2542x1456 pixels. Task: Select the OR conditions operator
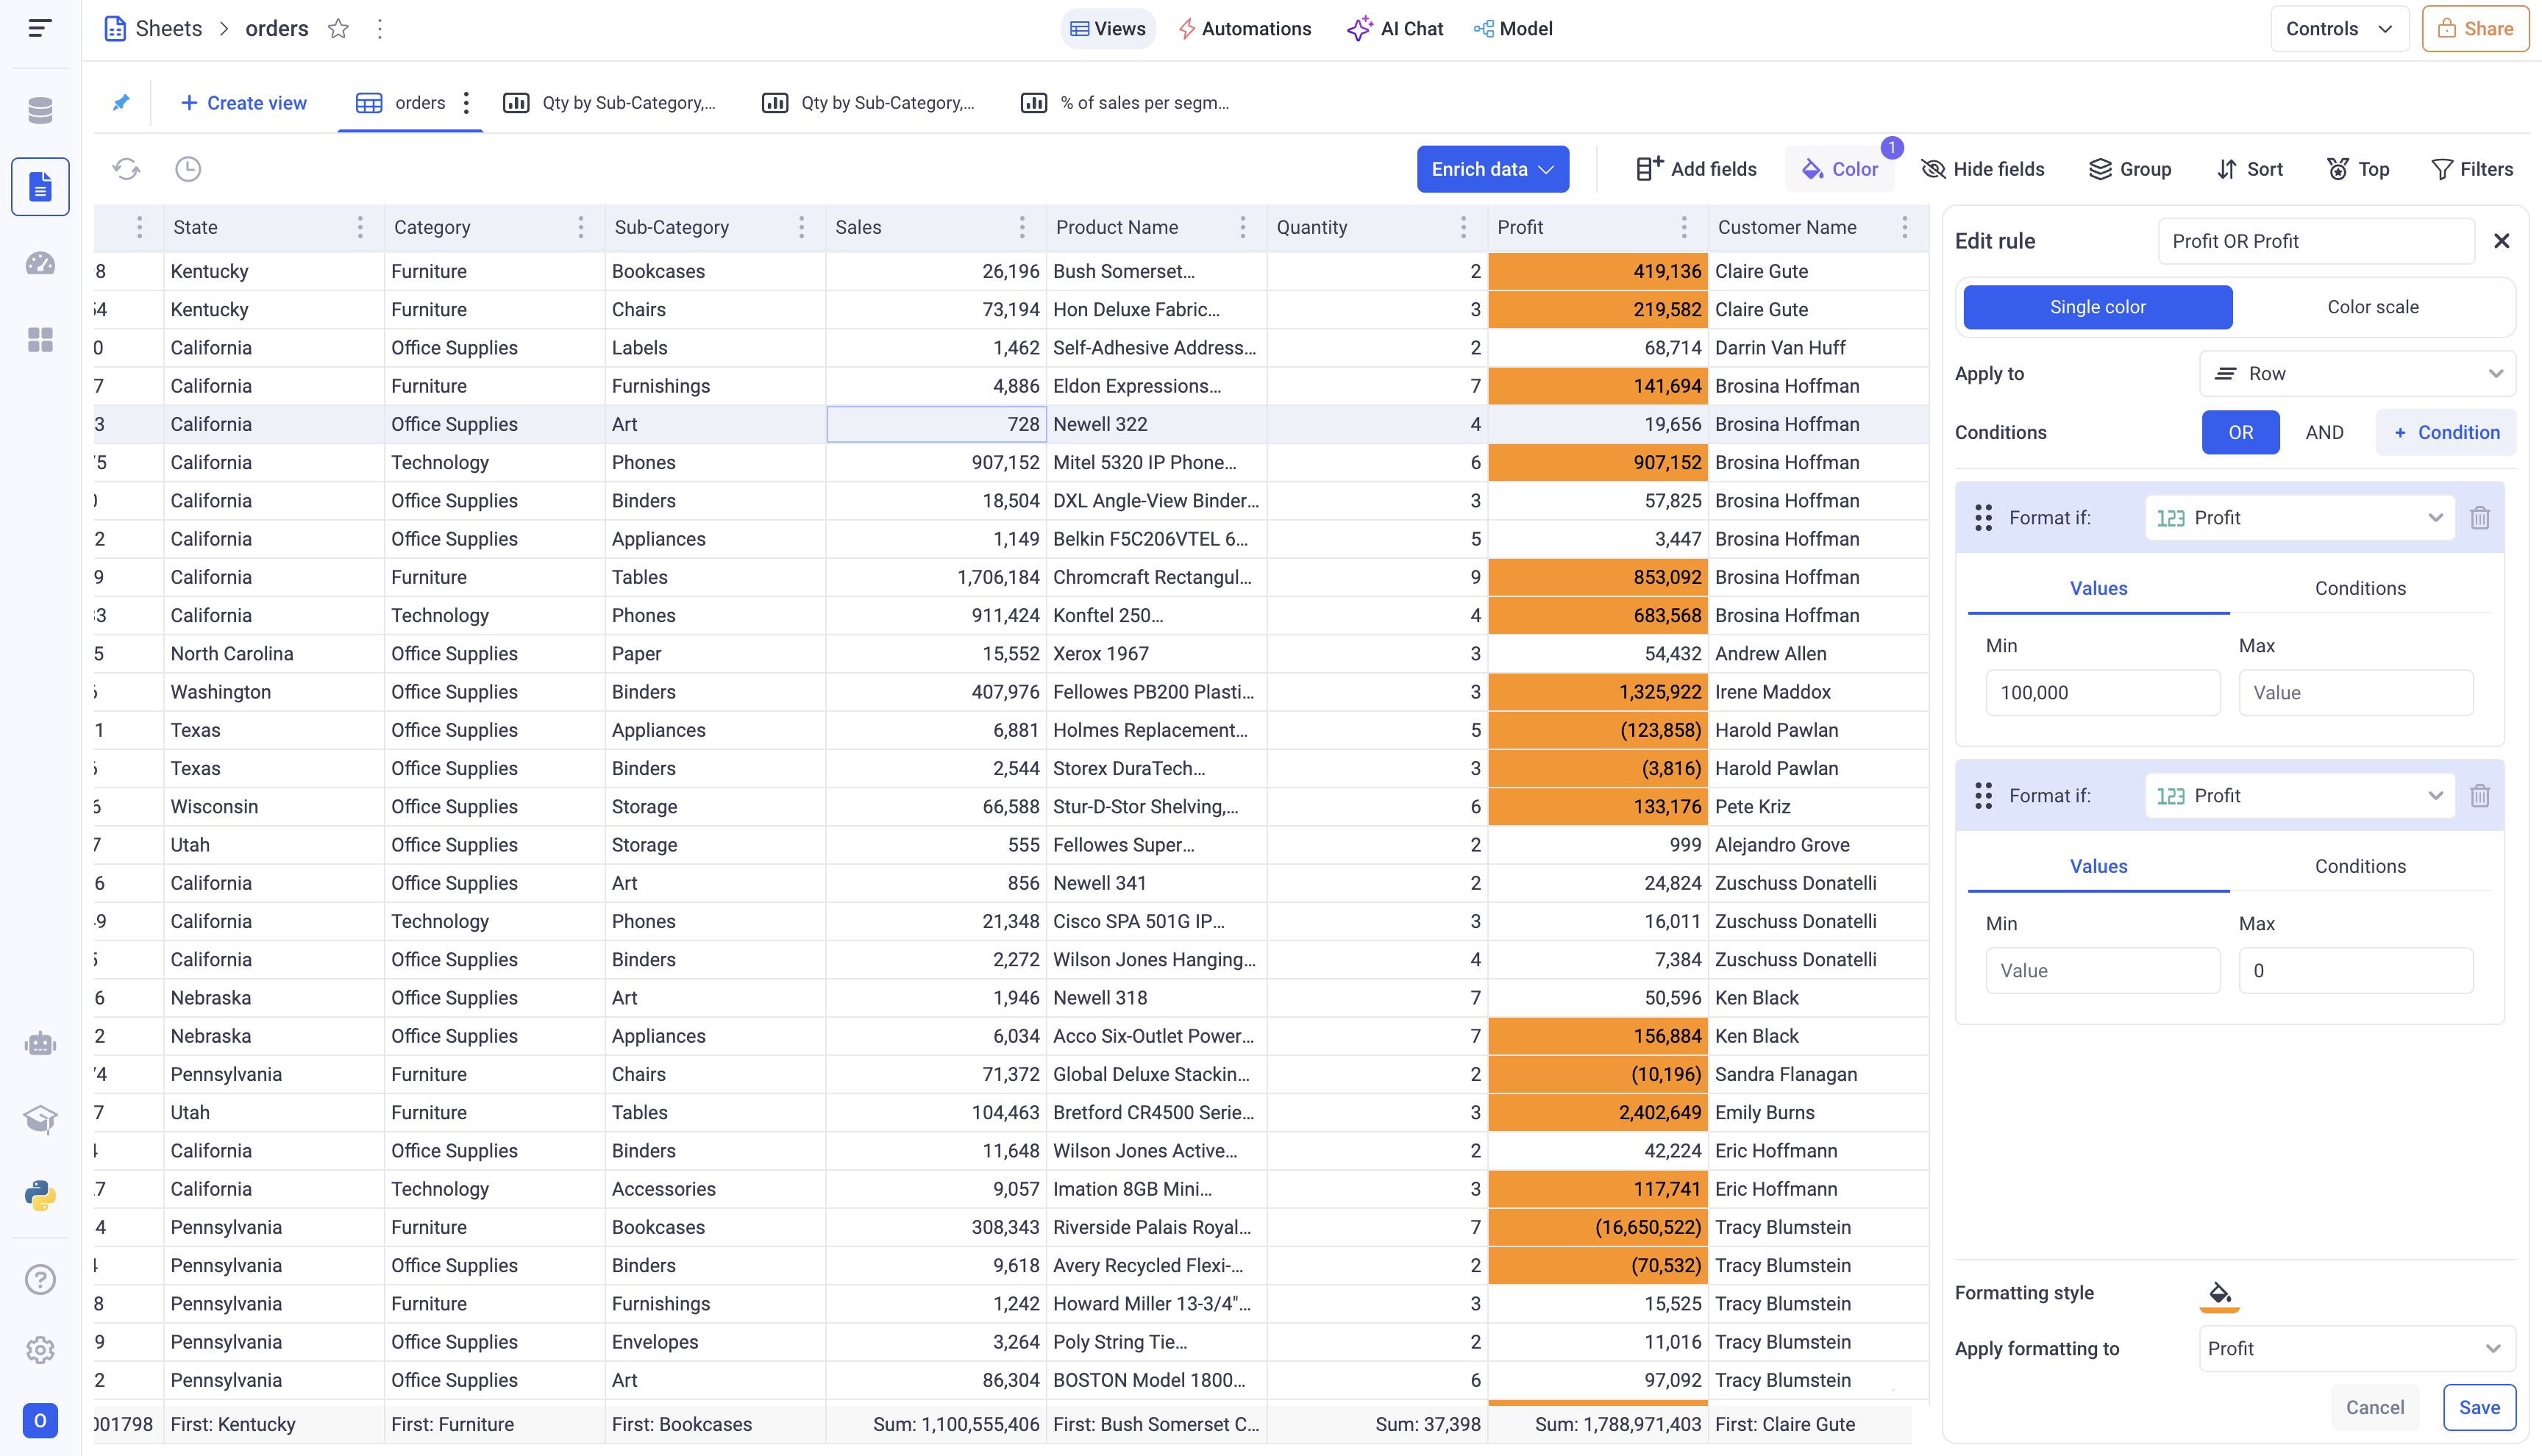tap(2240, 432)
